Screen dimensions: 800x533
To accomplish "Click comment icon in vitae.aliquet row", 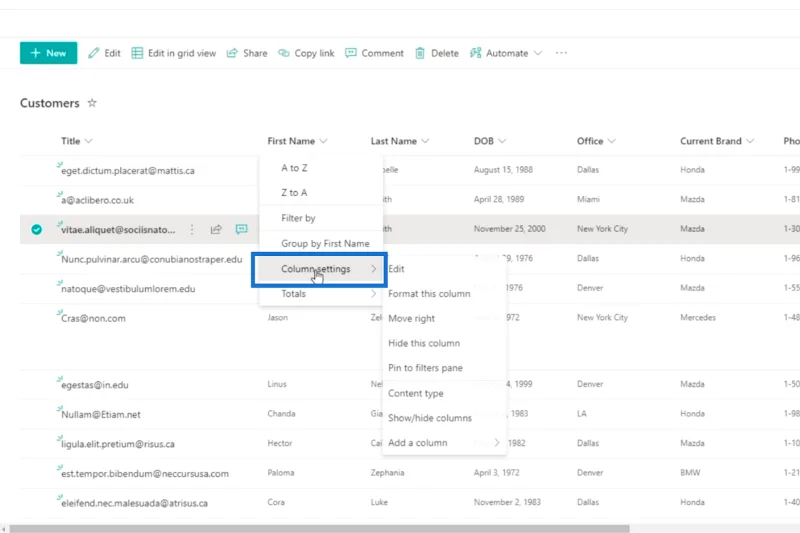I will click(x=241, y=230).
